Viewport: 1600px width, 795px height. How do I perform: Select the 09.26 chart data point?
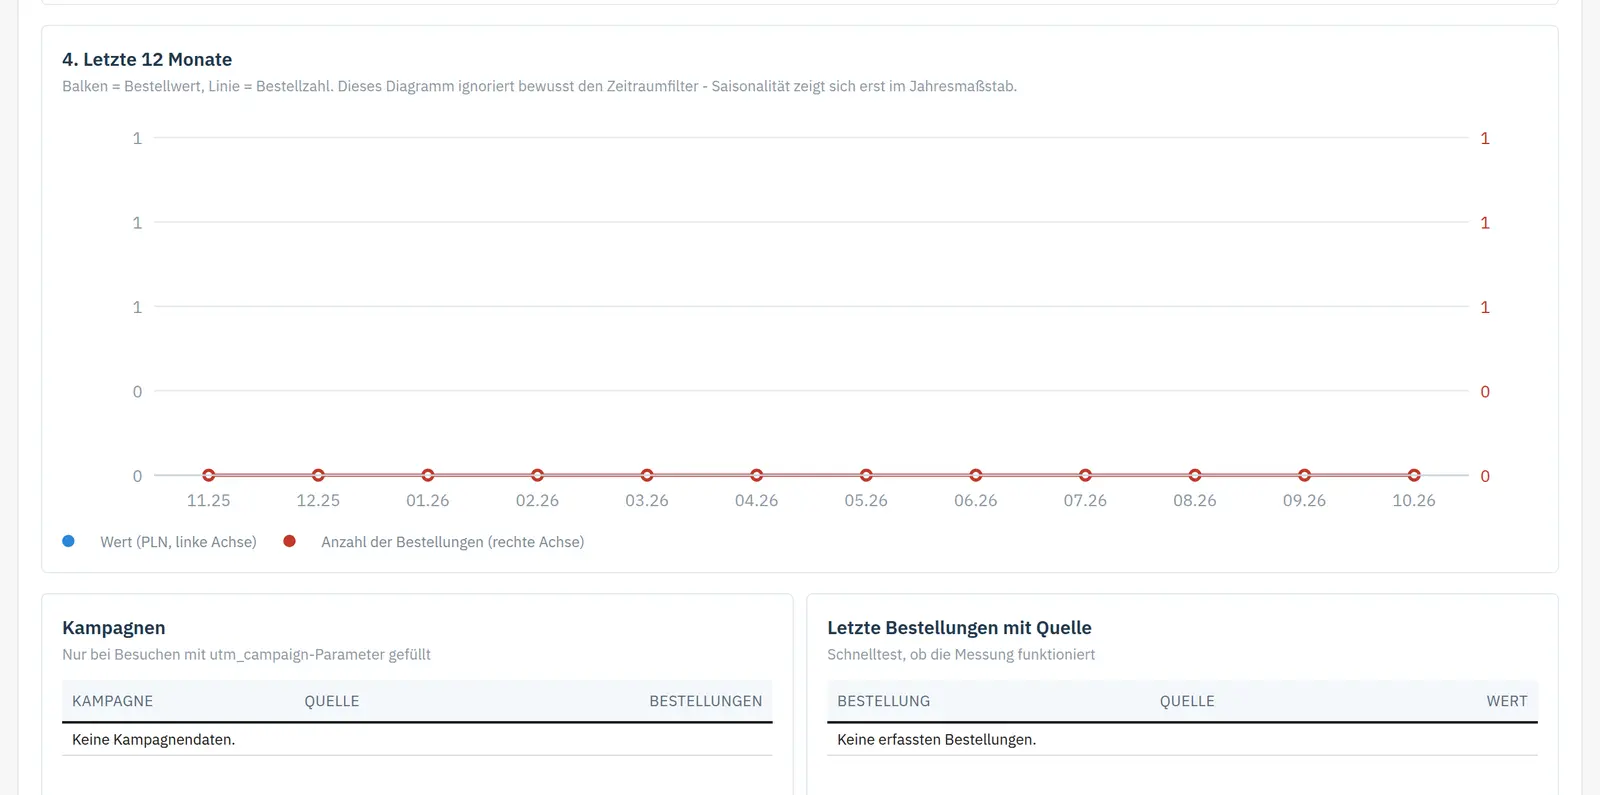point(1304,475)
